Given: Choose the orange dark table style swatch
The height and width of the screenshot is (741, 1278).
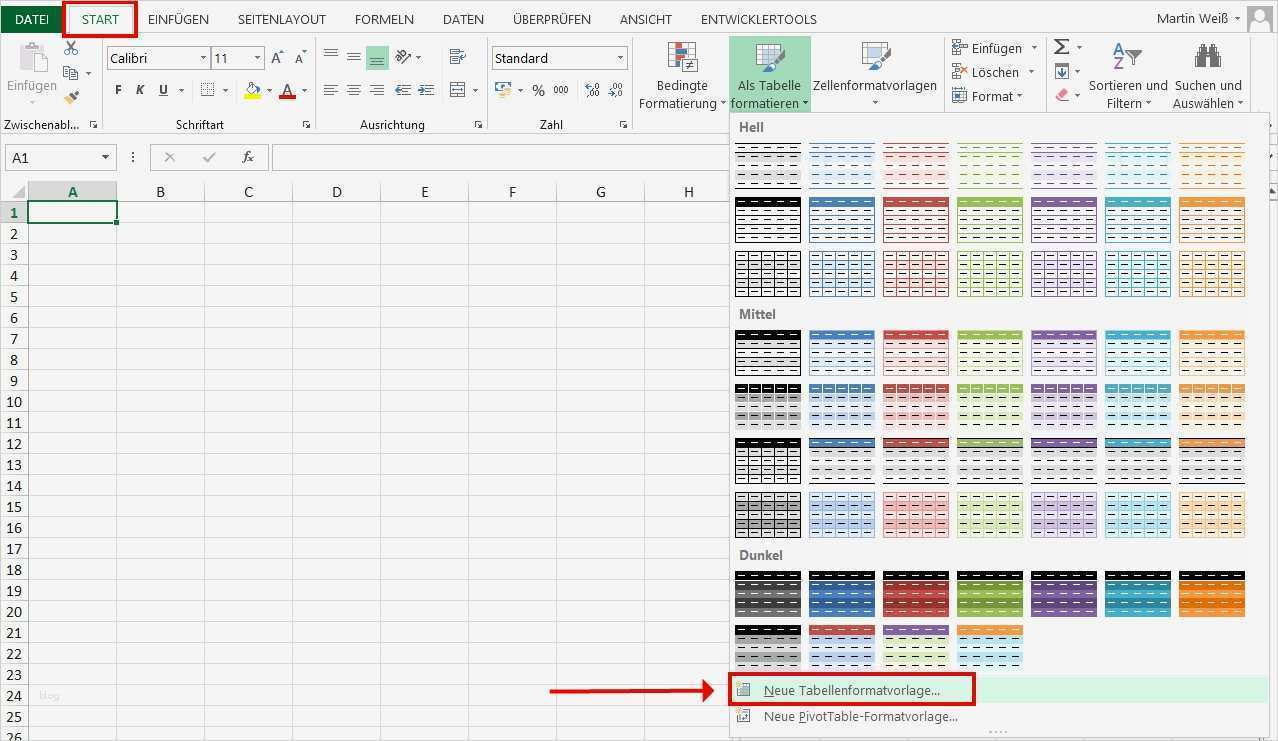Looking at the screenshot, I should (1212, 593).
